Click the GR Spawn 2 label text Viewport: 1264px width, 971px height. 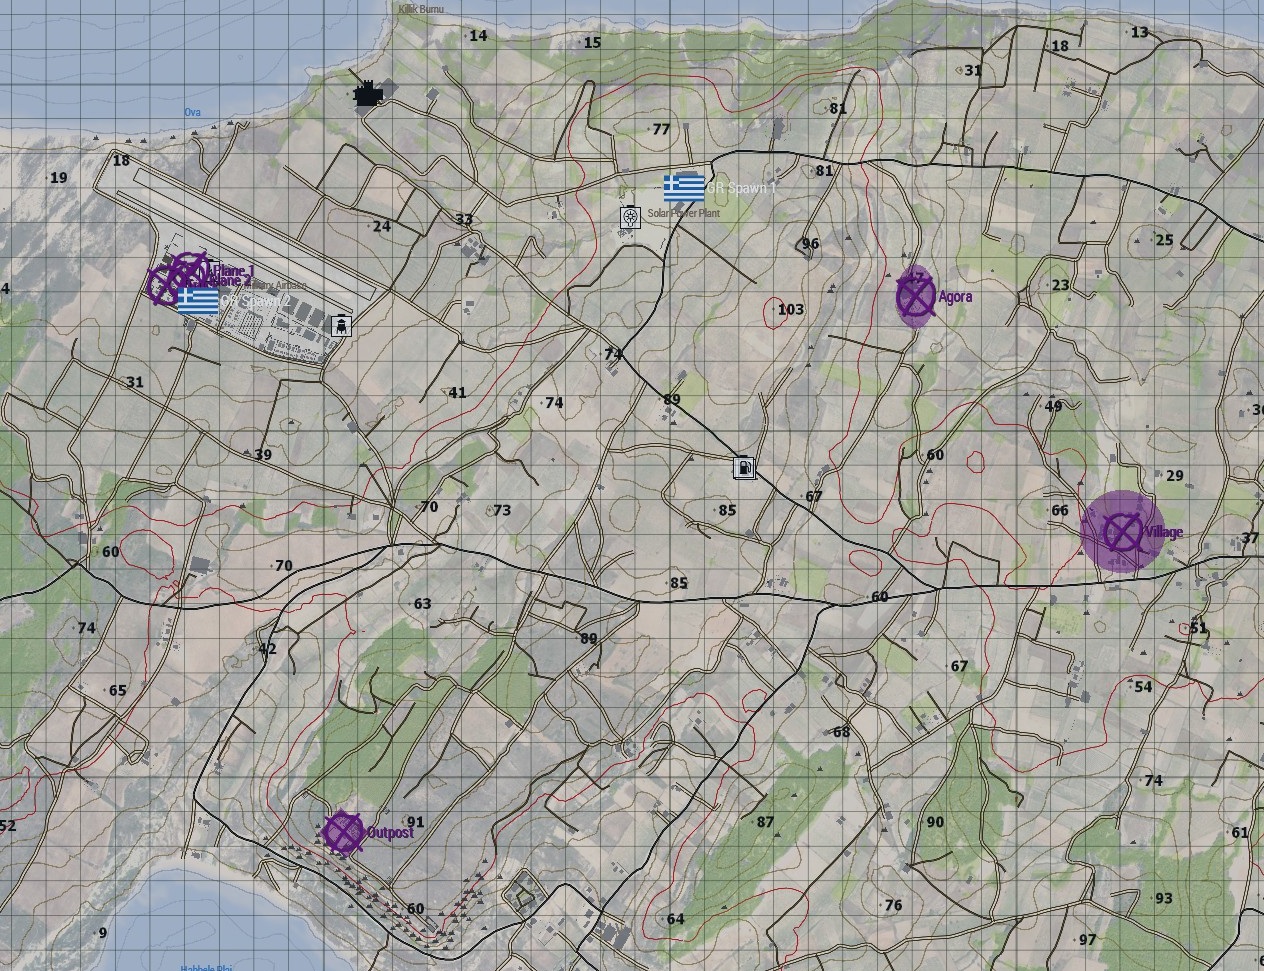255,300
